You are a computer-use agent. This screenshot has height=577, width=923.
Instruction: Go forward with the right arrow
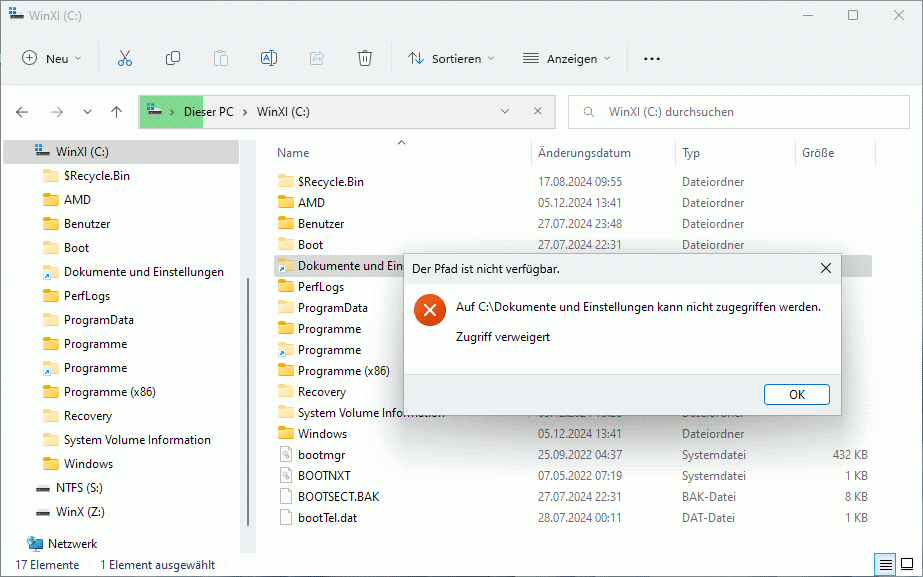(57, 112)
